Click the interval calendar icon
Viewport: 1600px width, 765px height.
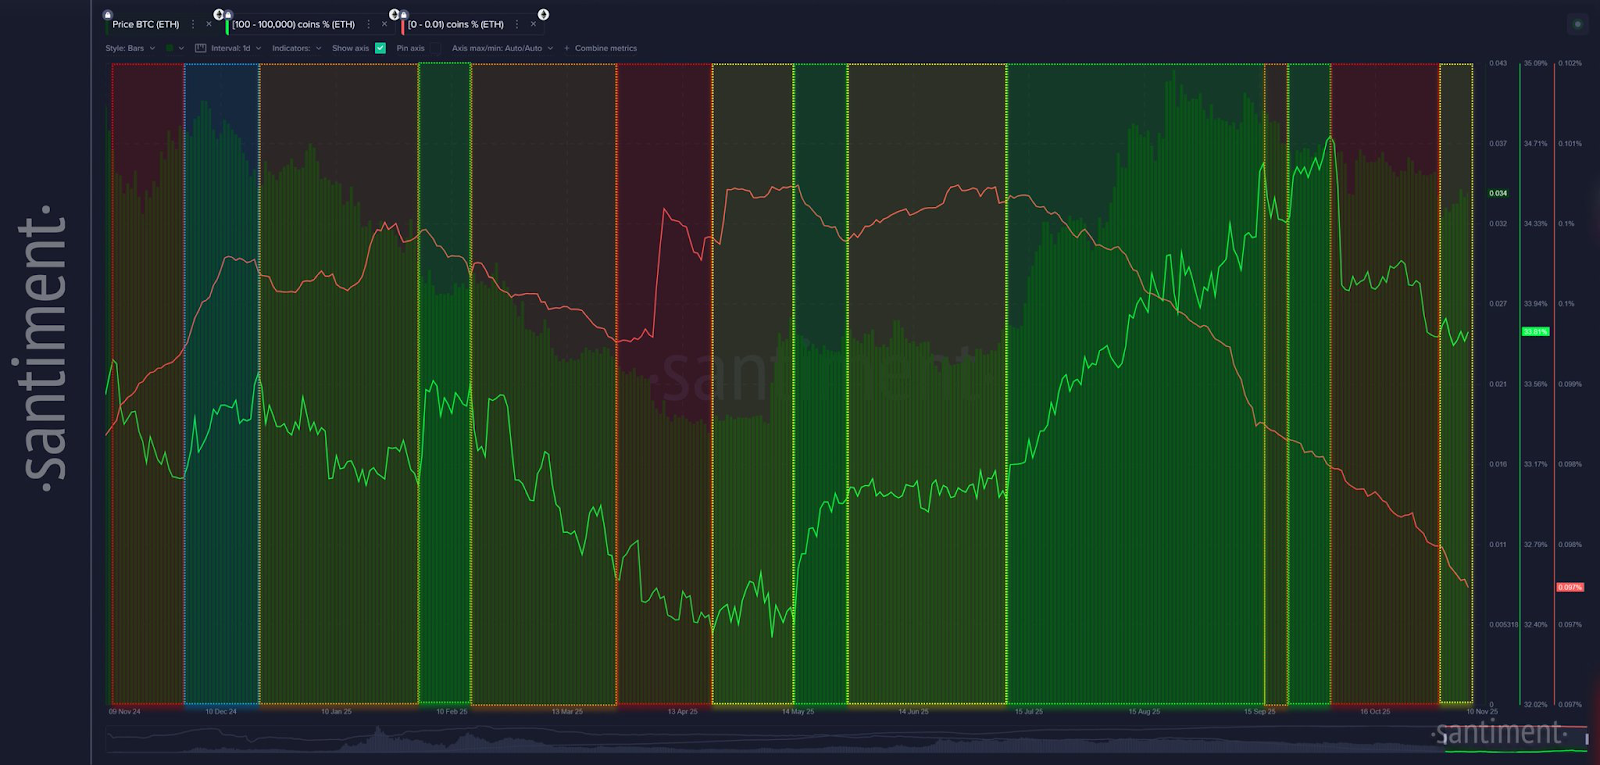pos(200,48)
